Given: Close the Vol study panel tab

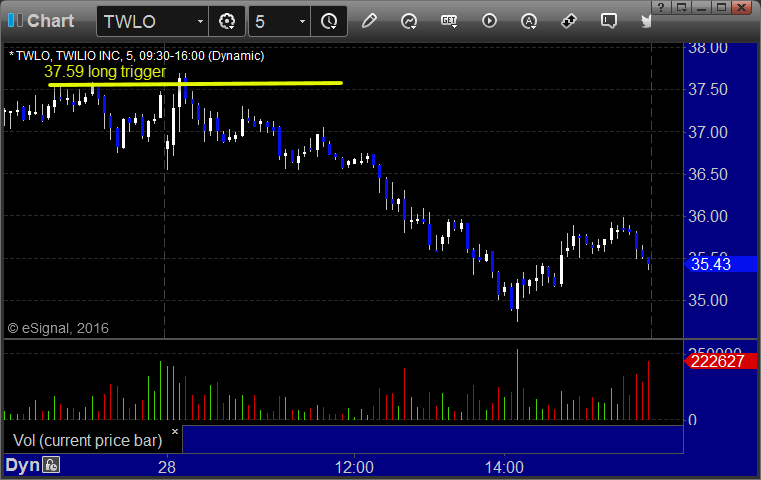Looking at the screenshot, I should [175, 431].
